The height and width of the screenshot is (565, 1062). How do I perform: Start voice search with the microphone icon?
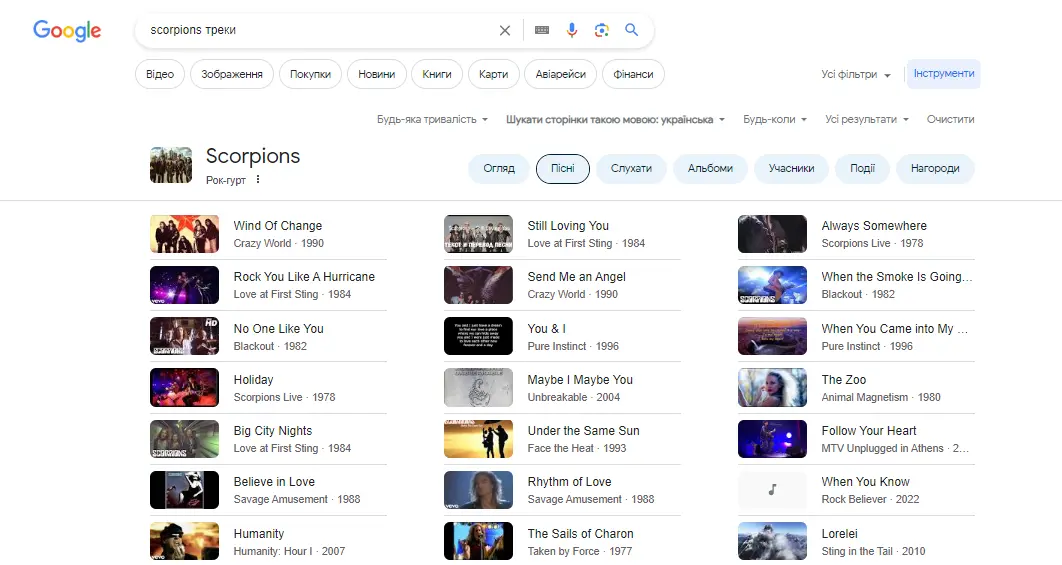(572, 30)
